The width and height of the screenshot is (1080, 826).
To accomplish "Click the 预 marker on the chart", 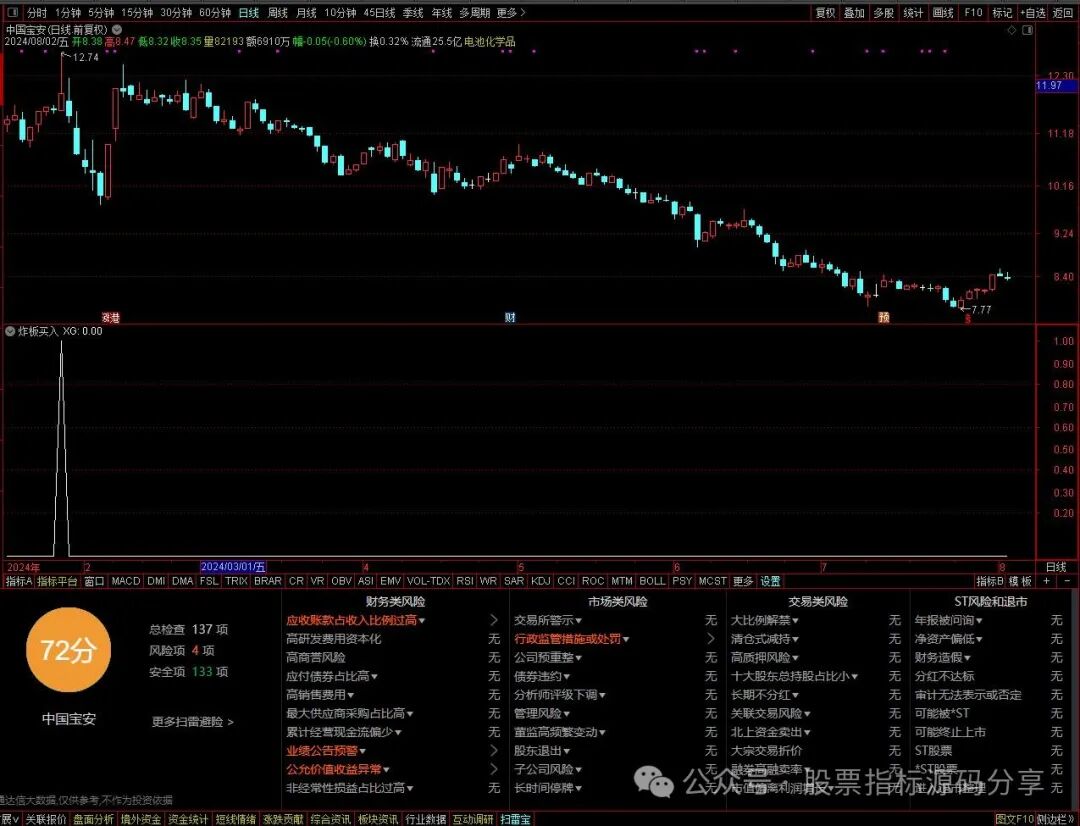I will [884, 318].
